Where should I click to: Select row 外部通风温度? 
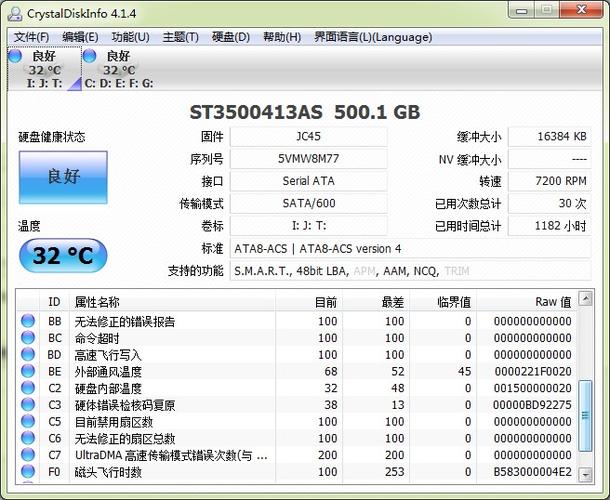coord(297,371)
